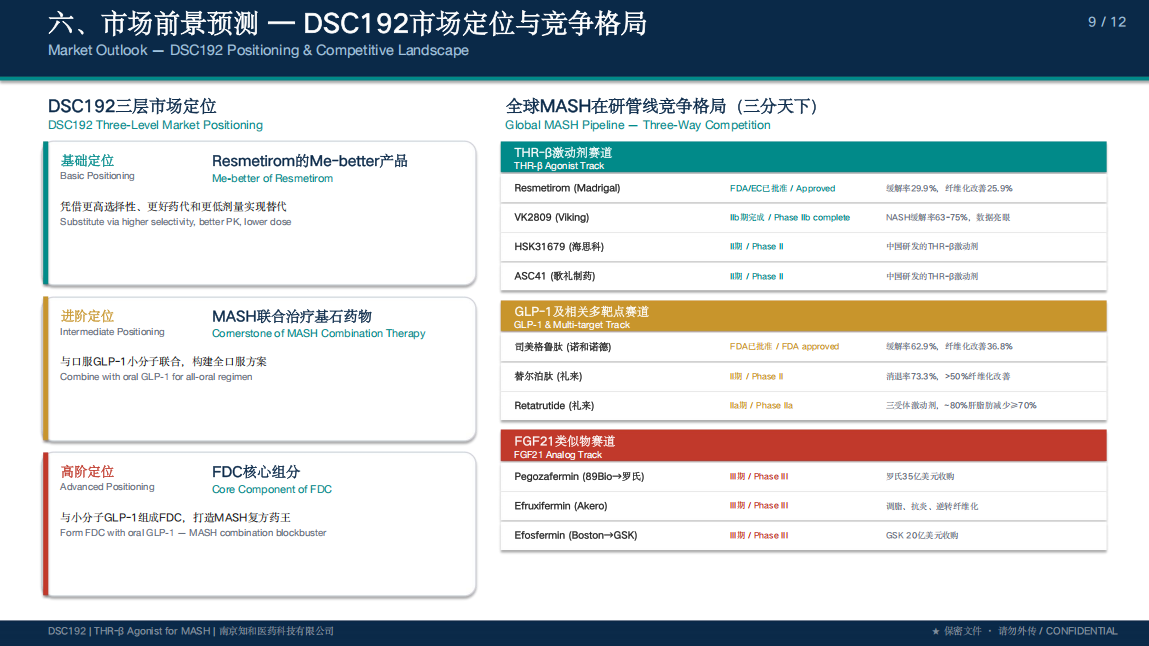Select 'IIa期 / Phase IIa' status

click(761, 406)
